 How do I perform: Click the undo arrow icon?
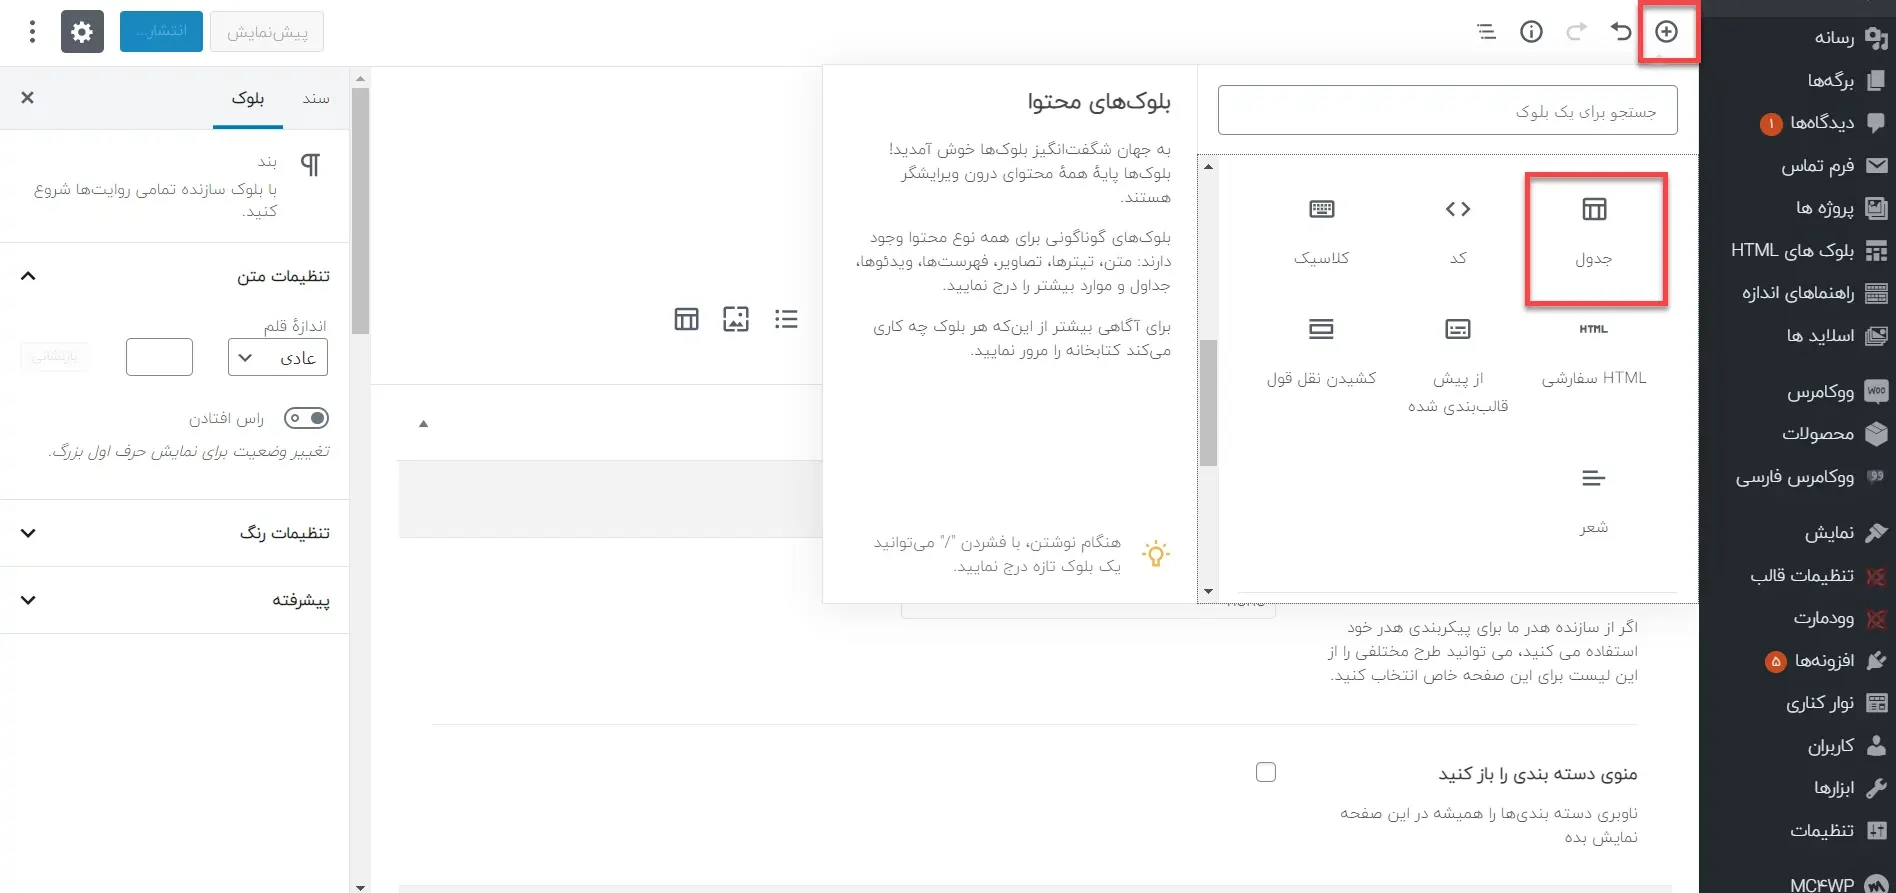[x=1621, y=32]
